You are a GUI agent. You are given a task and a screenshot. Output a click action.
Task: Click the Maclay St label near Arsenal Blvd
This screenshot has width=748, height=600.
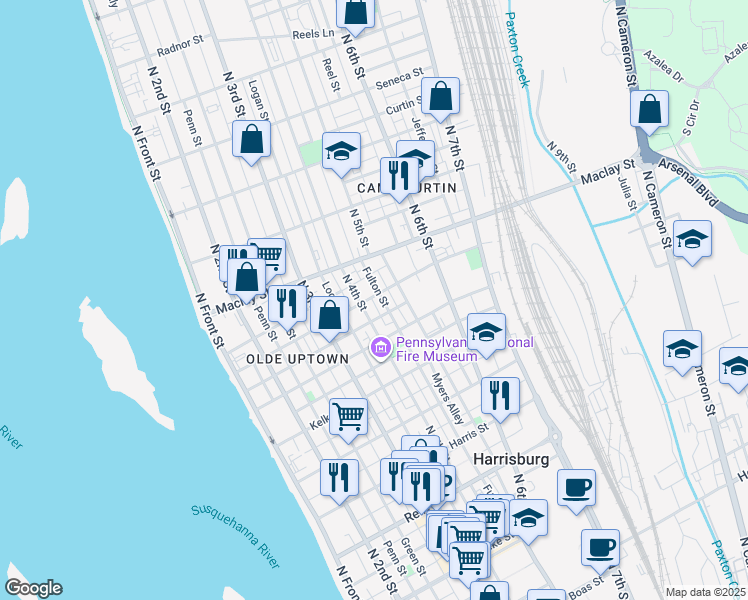pos(607,172)
